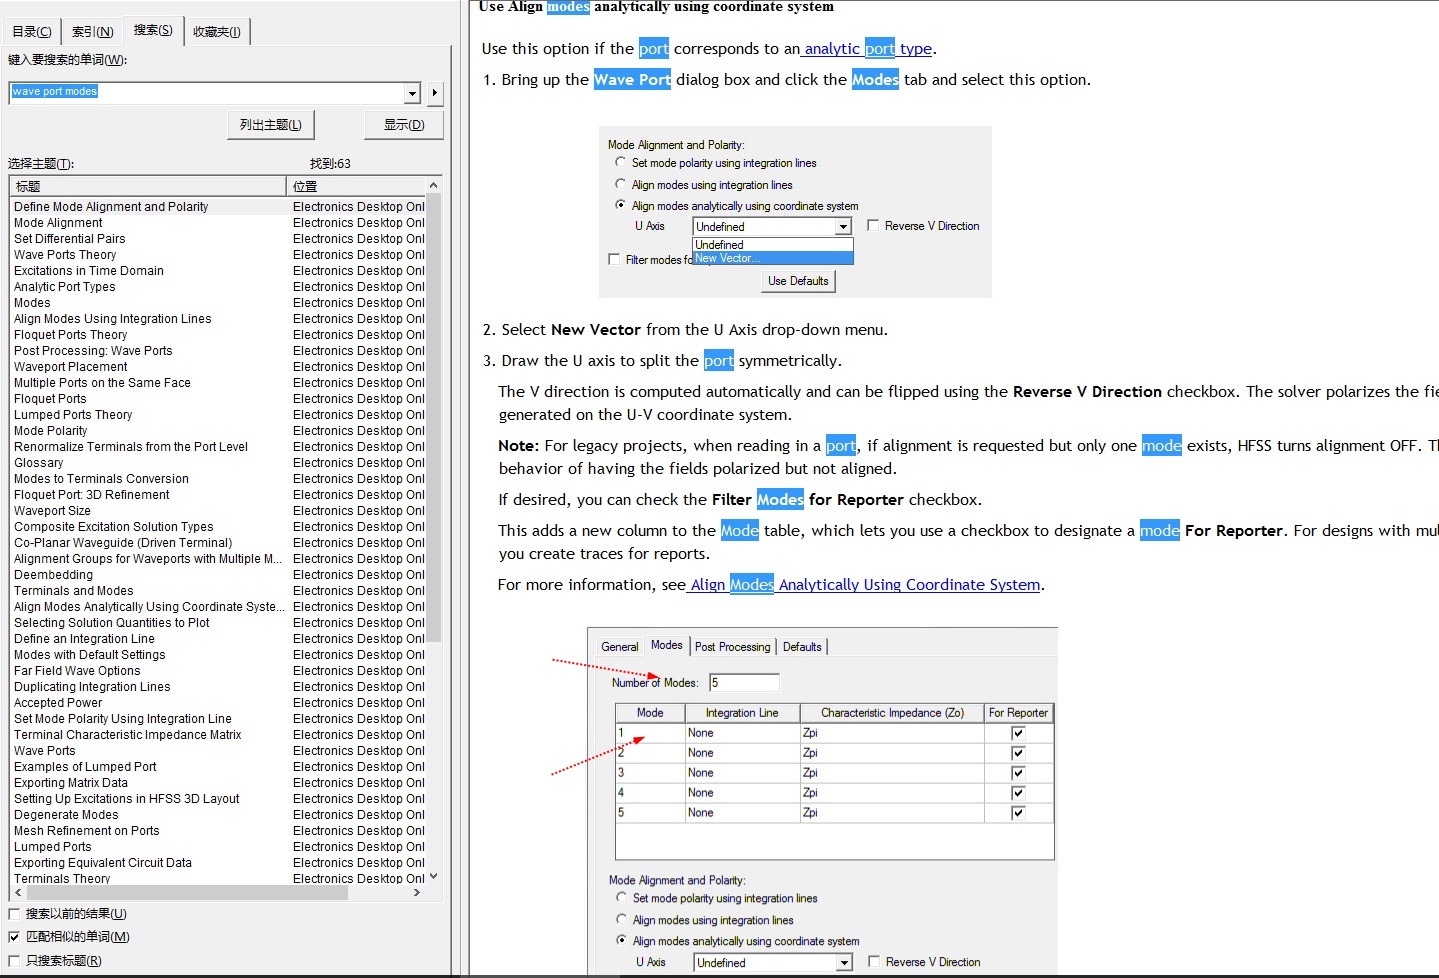1439x978 pixels.
Task: Toggle the 只搜索标题 checkbox
Action: [14, 961]
